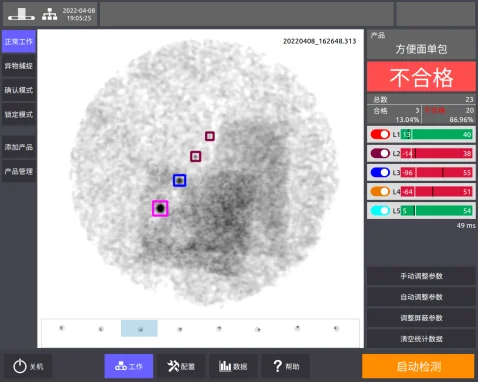Screen dimensions: 479x382
Task: Click the 启动检测 orange button
Action: click(x=418, y=366)
